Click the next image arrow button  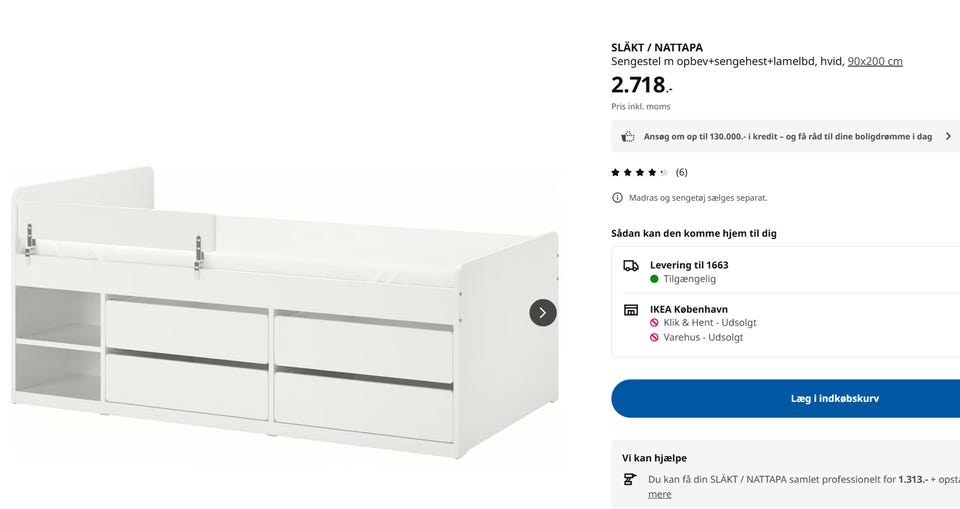[x=542, y=312]
